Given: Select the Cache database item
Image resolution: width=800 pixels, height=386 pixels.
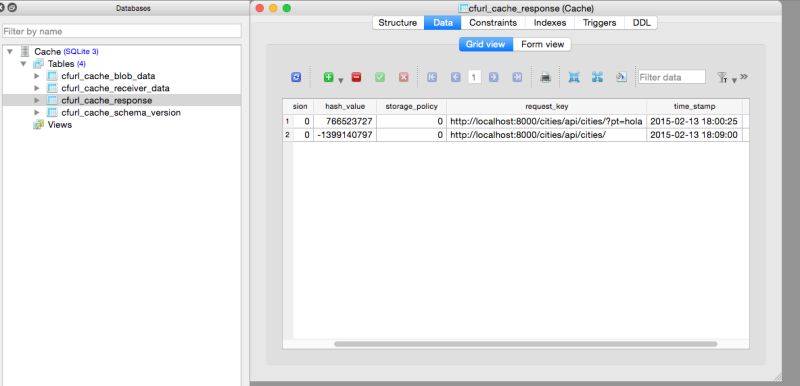Looking at the screenshot, I should tap(47, 52).
